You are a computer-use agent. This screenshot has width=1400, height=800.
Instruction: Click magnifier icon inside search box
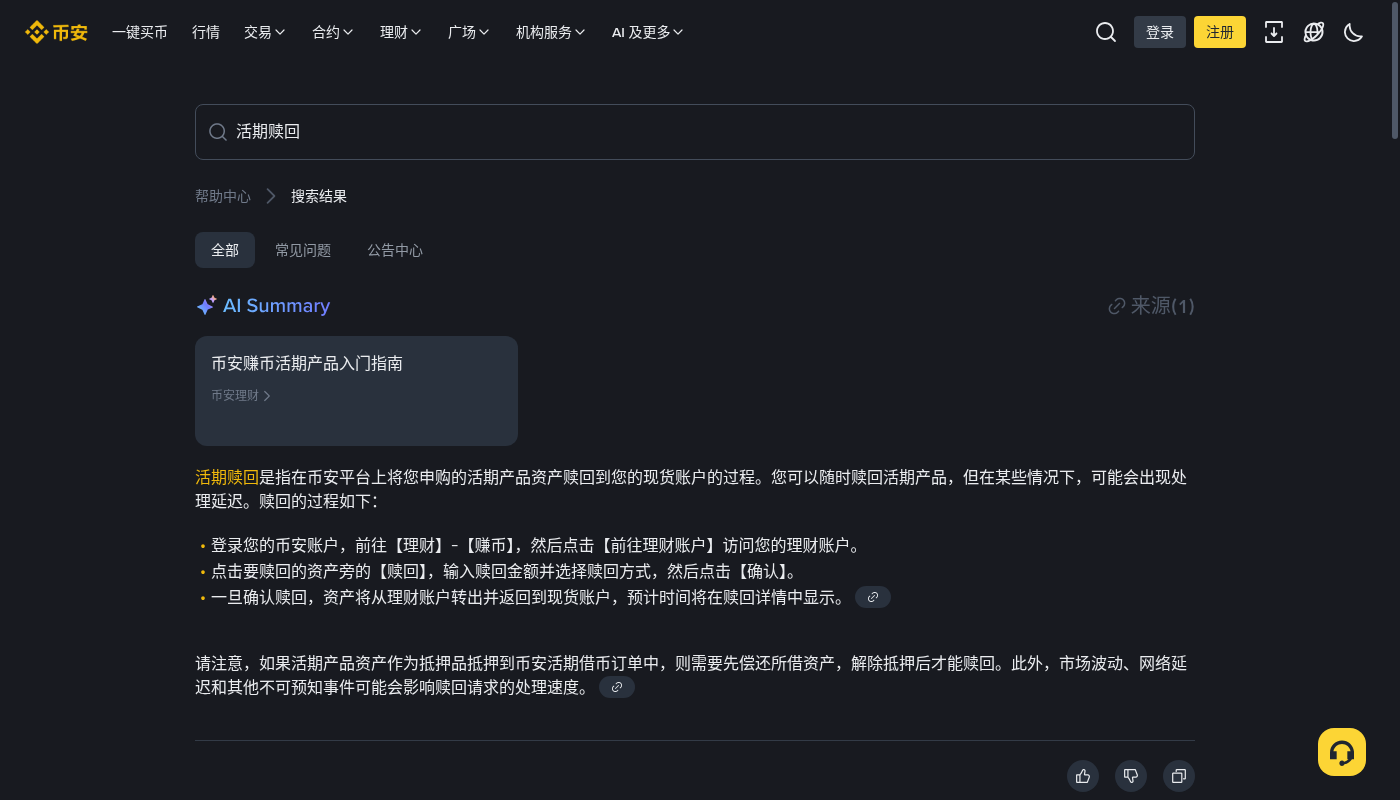[x=217, y=132]
